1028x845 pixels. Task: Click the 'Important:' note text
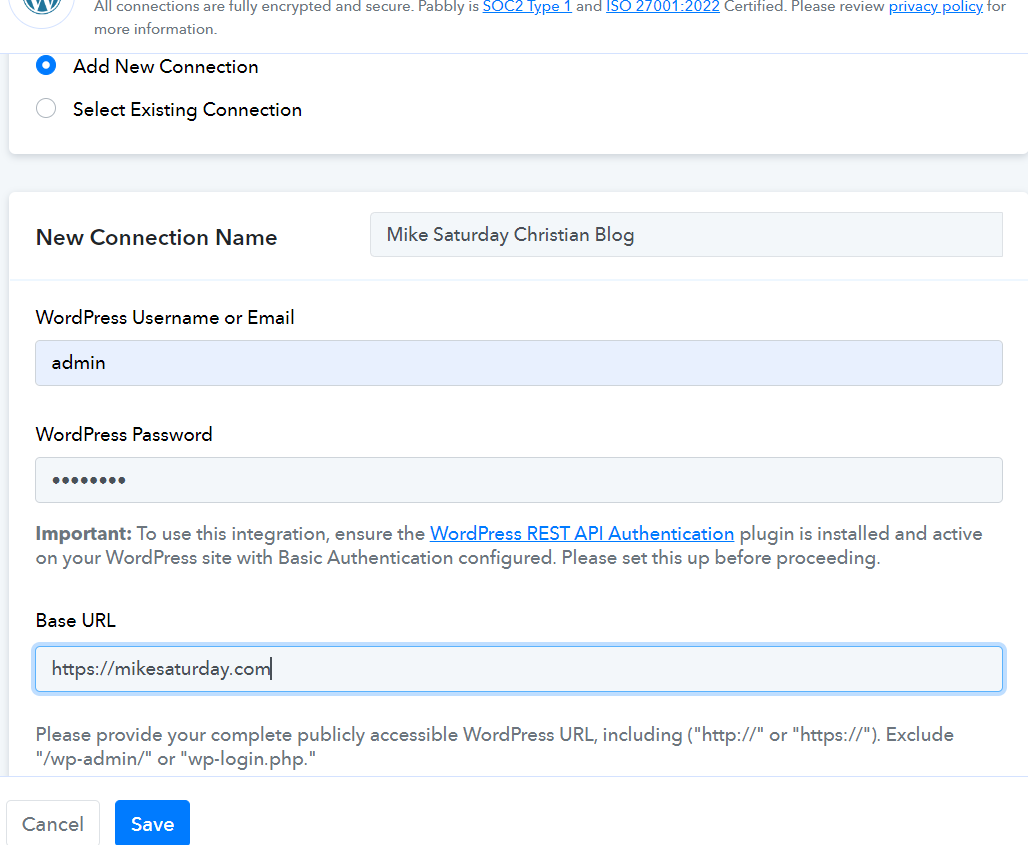[84, 534]
